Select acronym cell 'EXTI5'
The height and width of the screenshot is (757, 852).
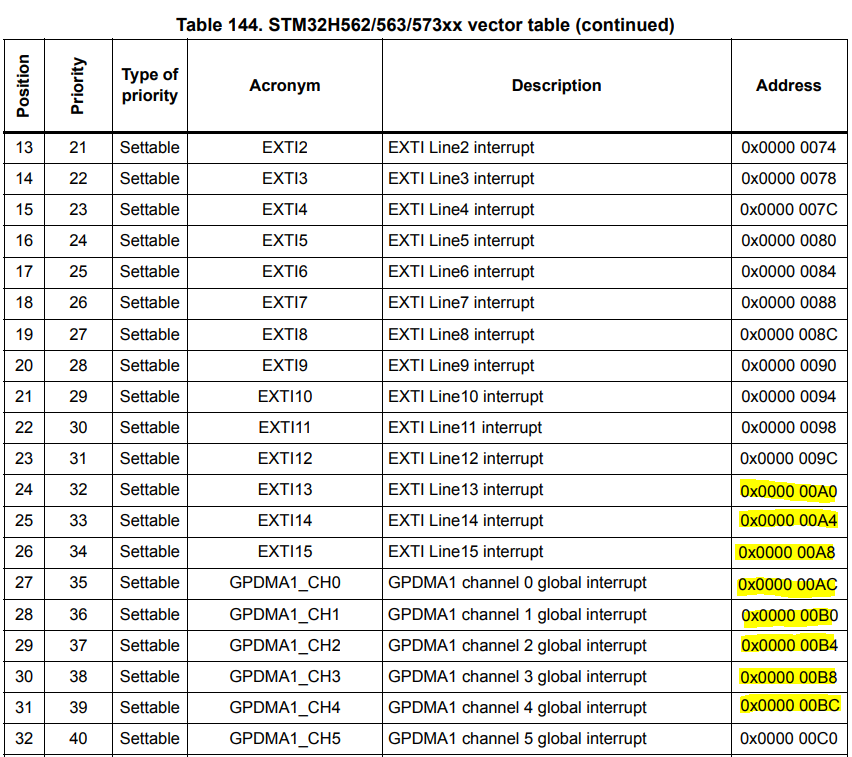pyautogui.click(x=285, y=240)
